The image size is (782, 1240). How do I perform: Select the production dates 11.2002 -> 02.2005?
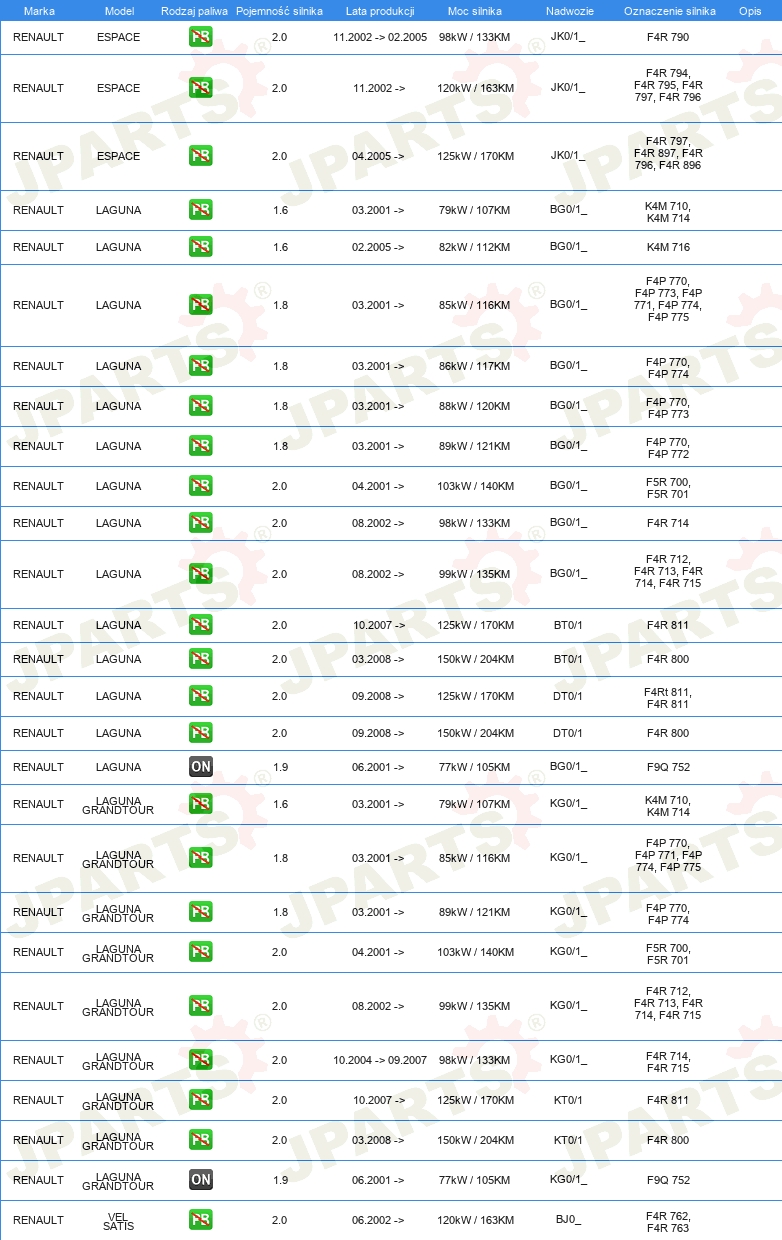pos(380,37)
